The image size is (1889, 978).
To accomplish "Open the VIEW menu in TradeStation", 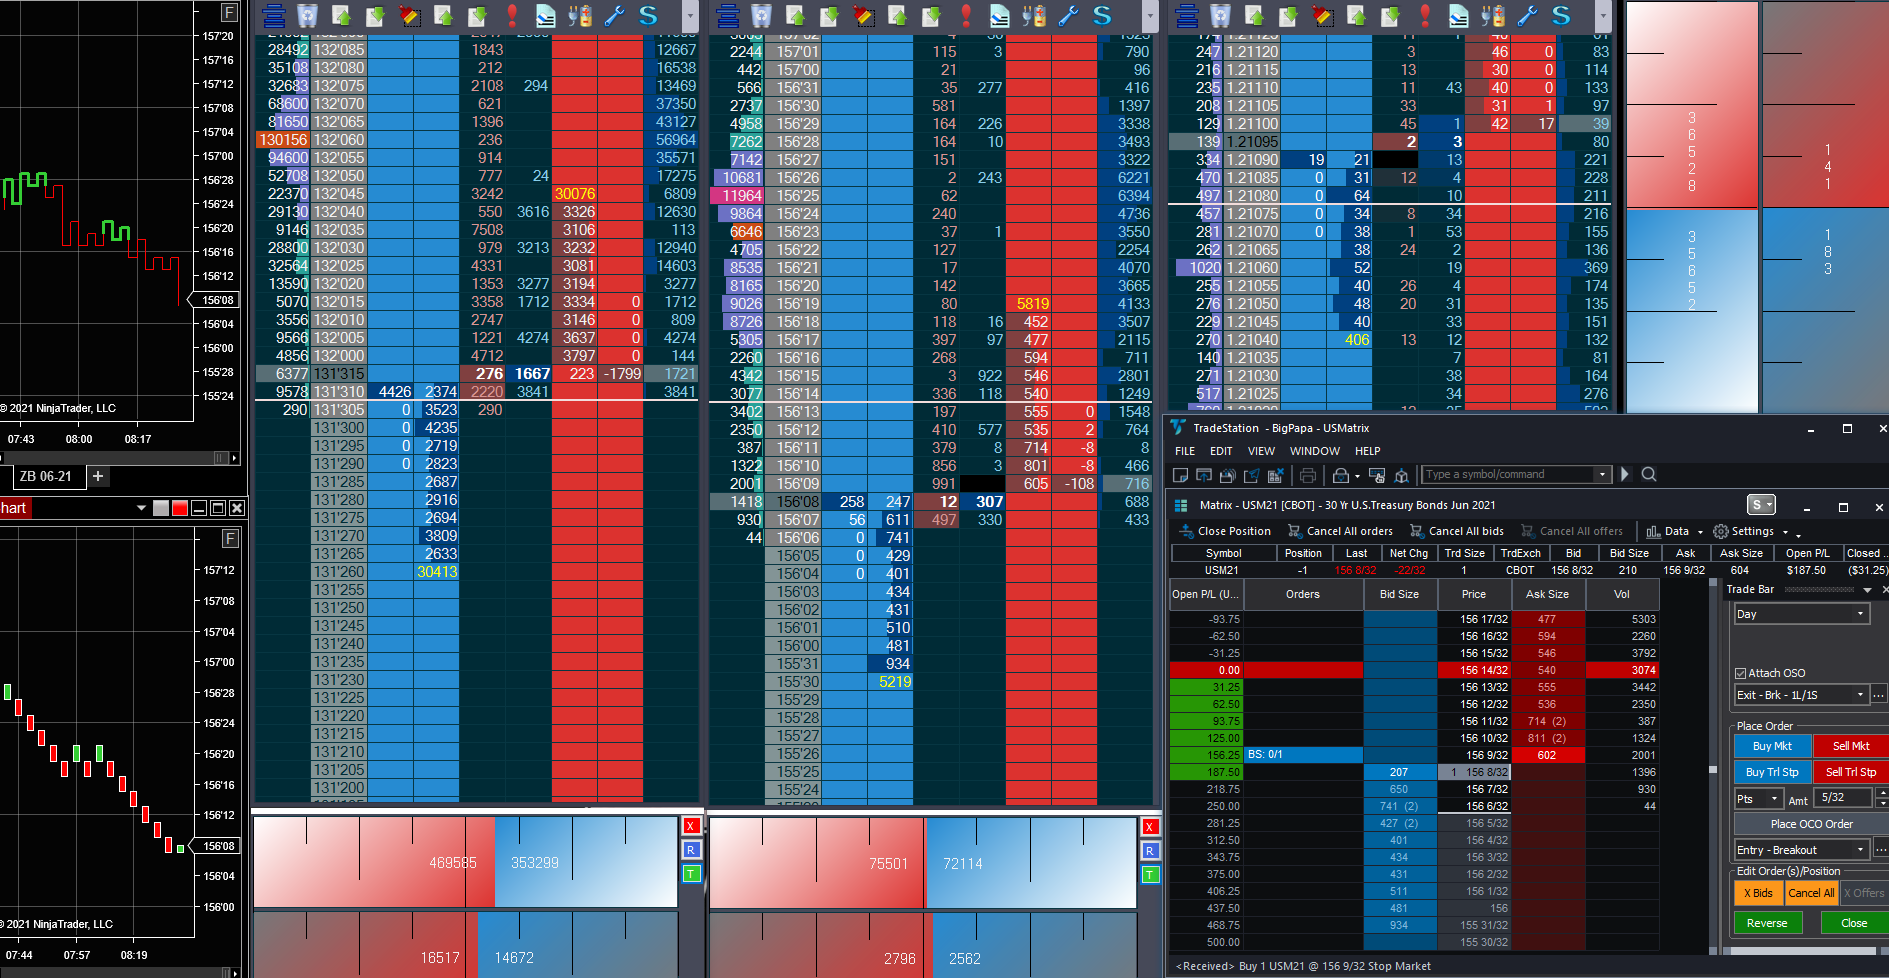I will pos(1261,451).
